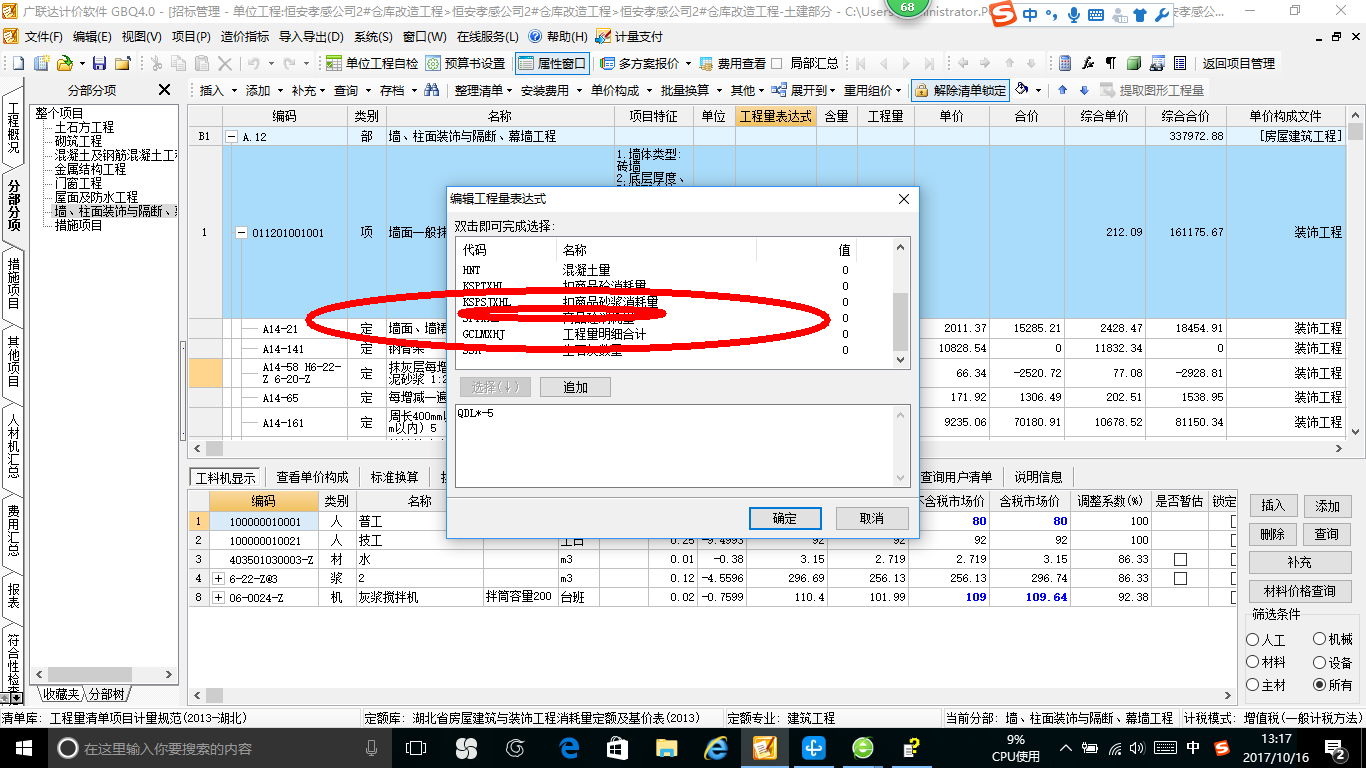The height and width of the screenshot is (768, 1366).
Task: Switch to 措施项目 side tab
Action: (13, 283)
